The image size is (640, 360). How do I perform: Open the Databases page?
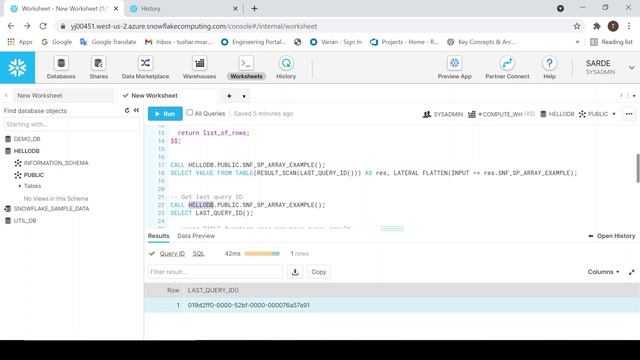point(61,68)
